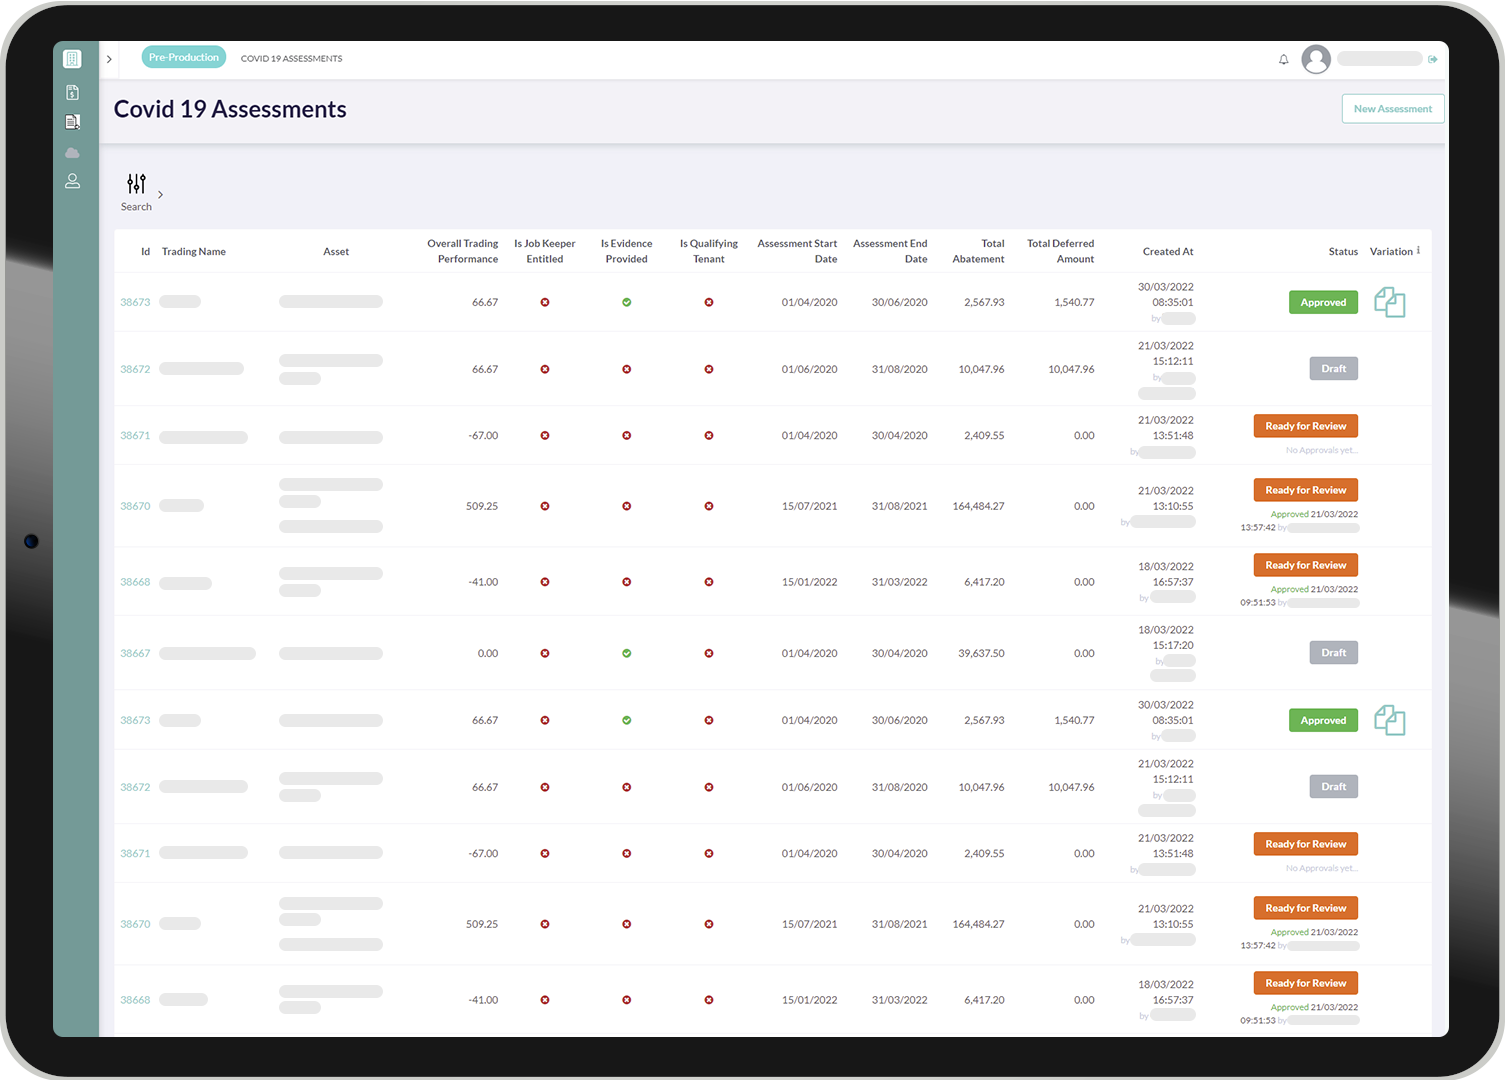Screen dimensions: 1505x1080
Task: Sort by Overall Trading Performance header
Action: [462, 251]
